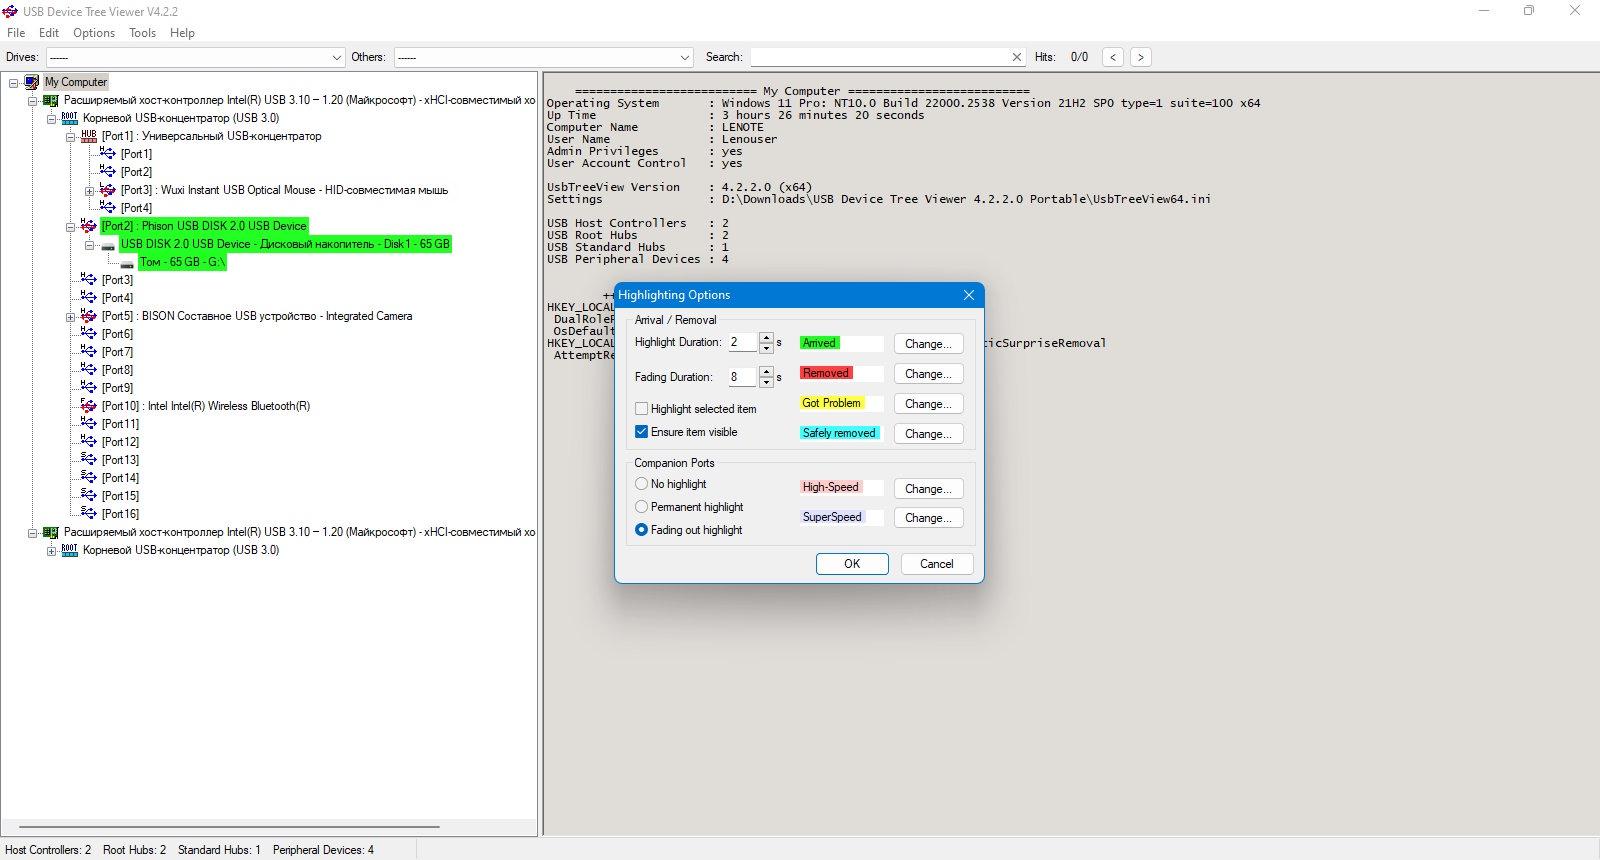The width and height of the screenshot is (1600, 860).
Task: Click the Phison USB DISK port icon
Action: (x=89, y=226)
